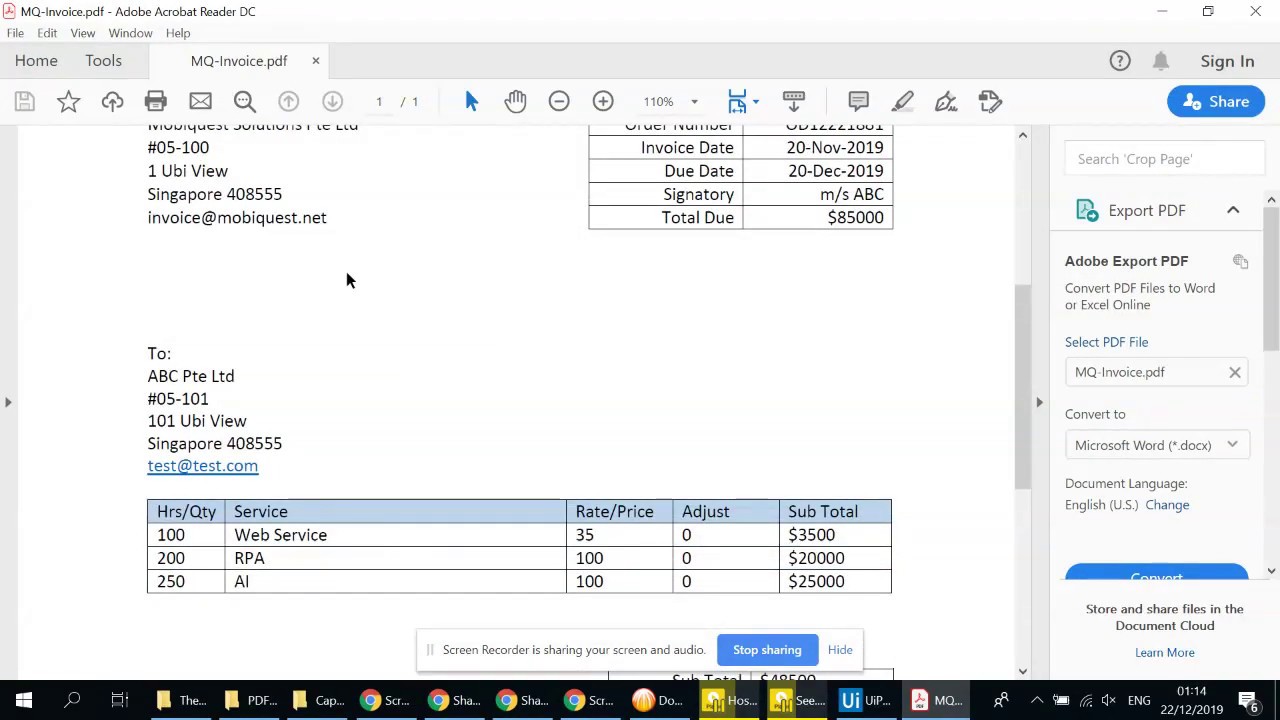Collapse the right tools pane arrow
The height and width of the screenshot is (720, 1280).
click(x=1039, y=402)
